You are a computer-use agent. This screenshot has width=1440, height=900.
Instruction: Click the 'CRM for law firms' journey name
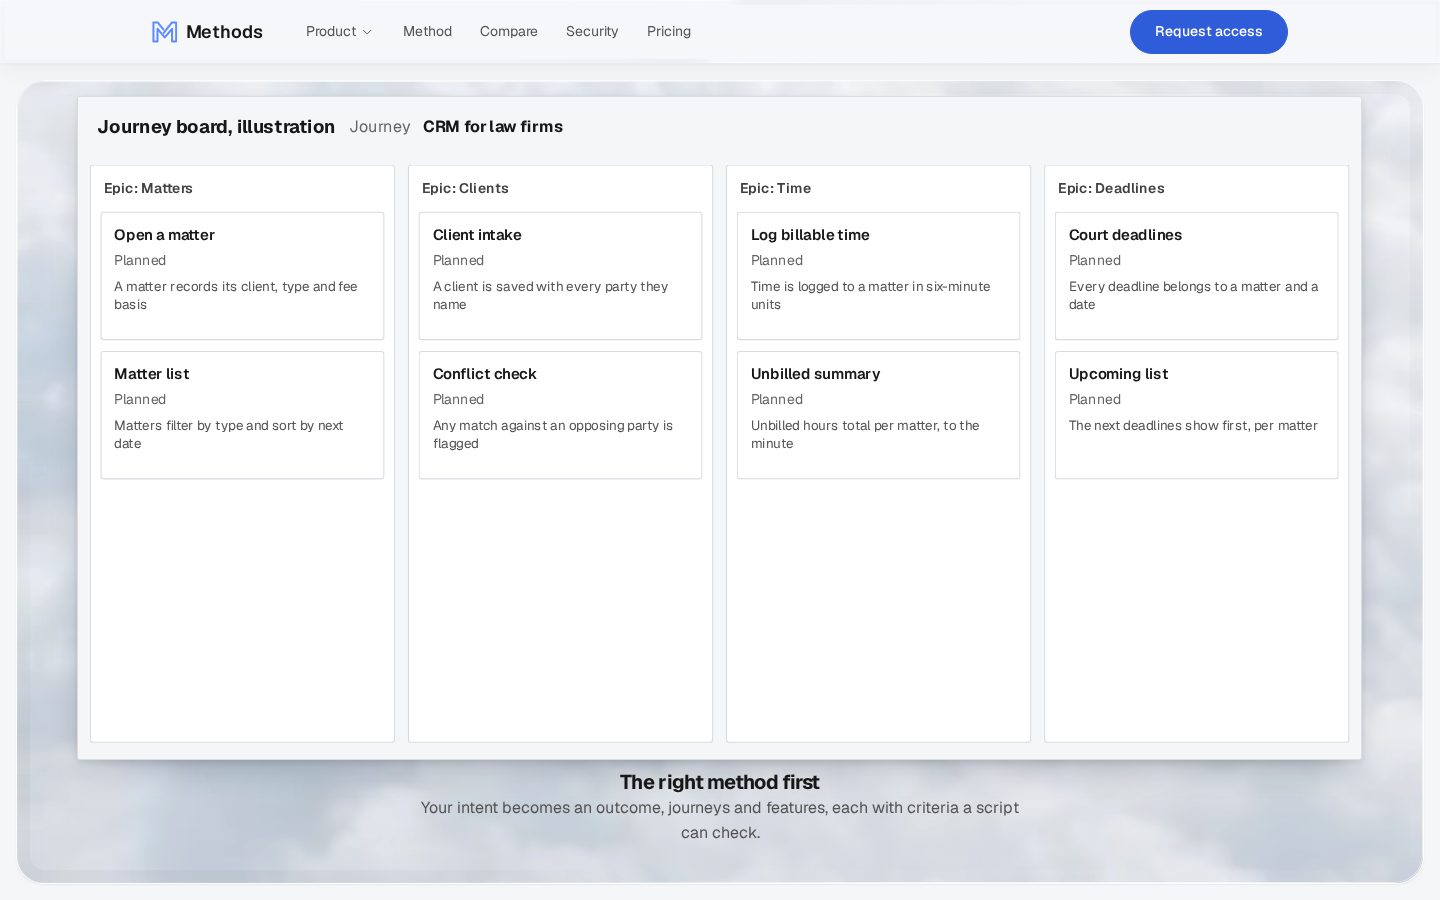pos(493,127)
